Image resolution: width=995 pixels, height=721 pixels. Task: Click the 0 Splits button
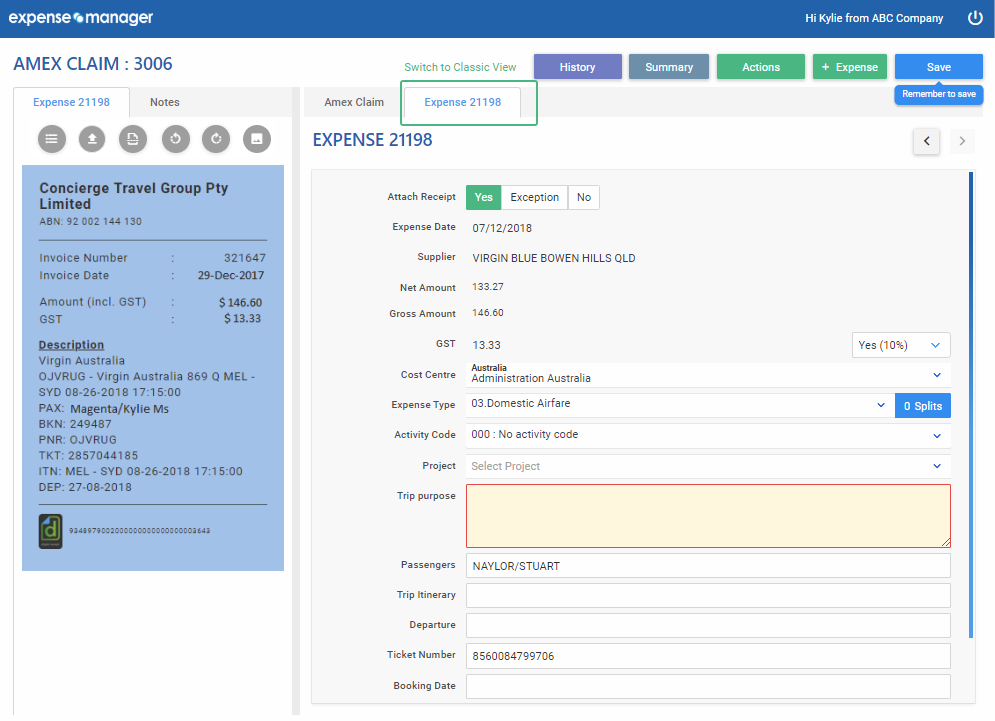point(923,406)
